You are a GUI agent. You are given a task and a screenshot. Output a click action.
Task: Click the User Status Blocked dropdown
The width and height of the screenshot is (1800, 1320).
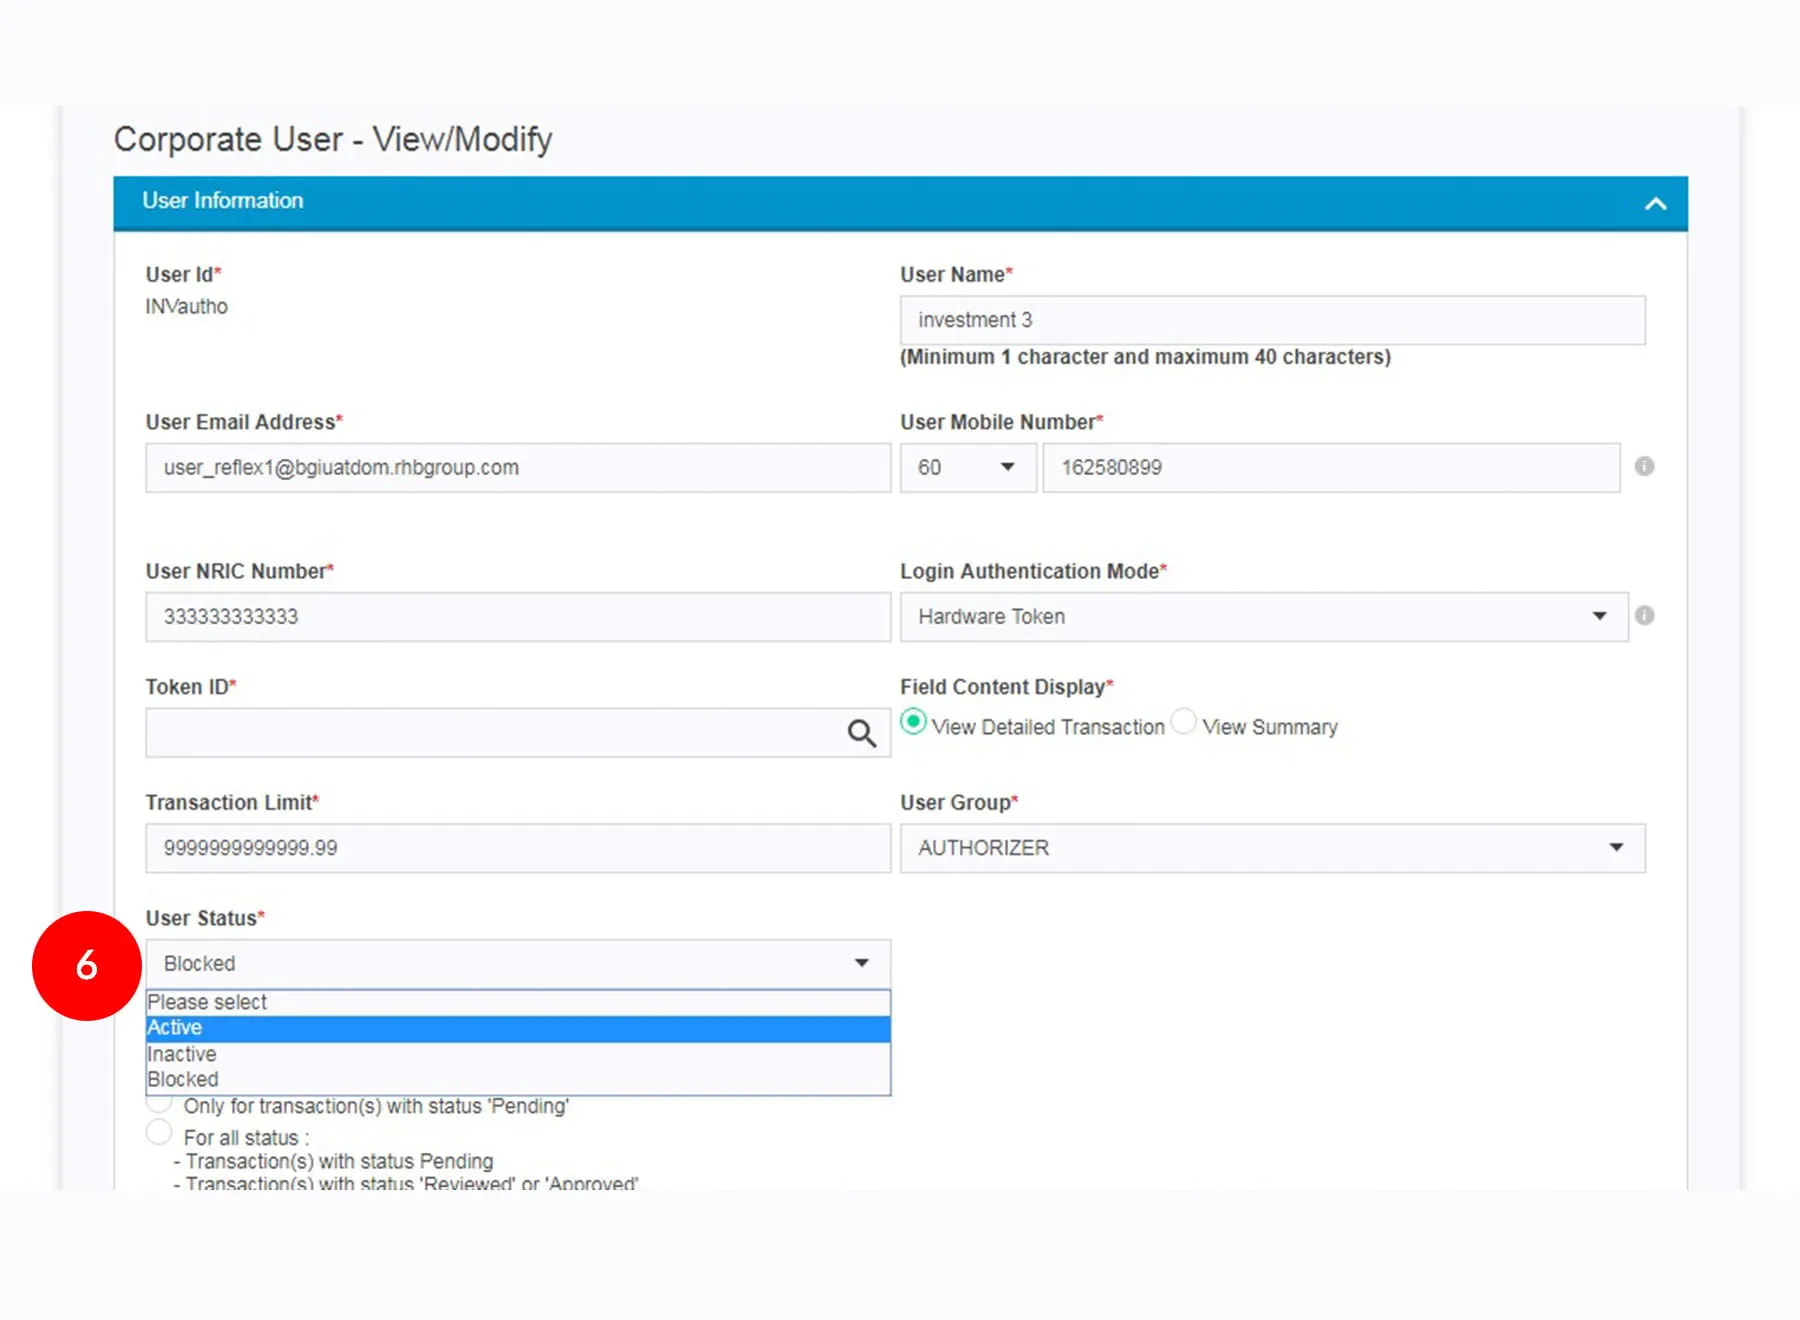(517, 964)
